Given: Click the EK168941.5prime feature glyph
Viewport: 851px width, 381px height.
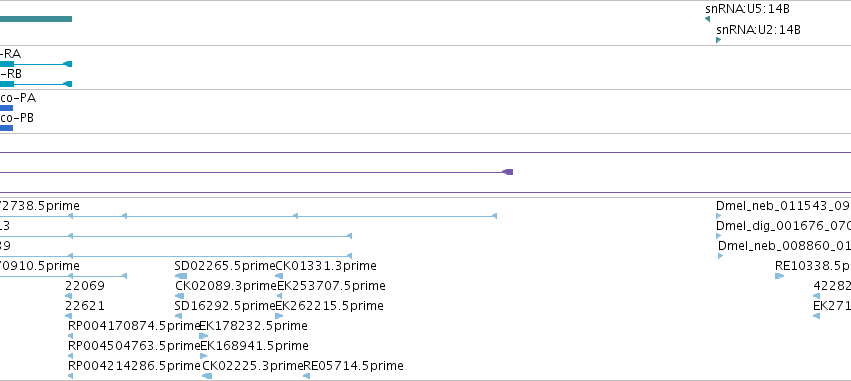Looking at the screenshot, I should pos(203,356).
